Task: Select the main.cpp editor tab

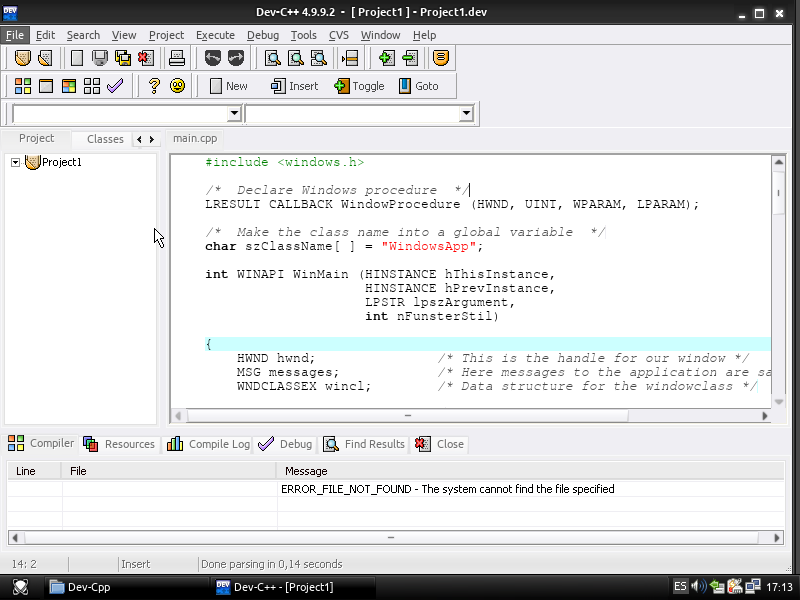Action: pos(195,138)
